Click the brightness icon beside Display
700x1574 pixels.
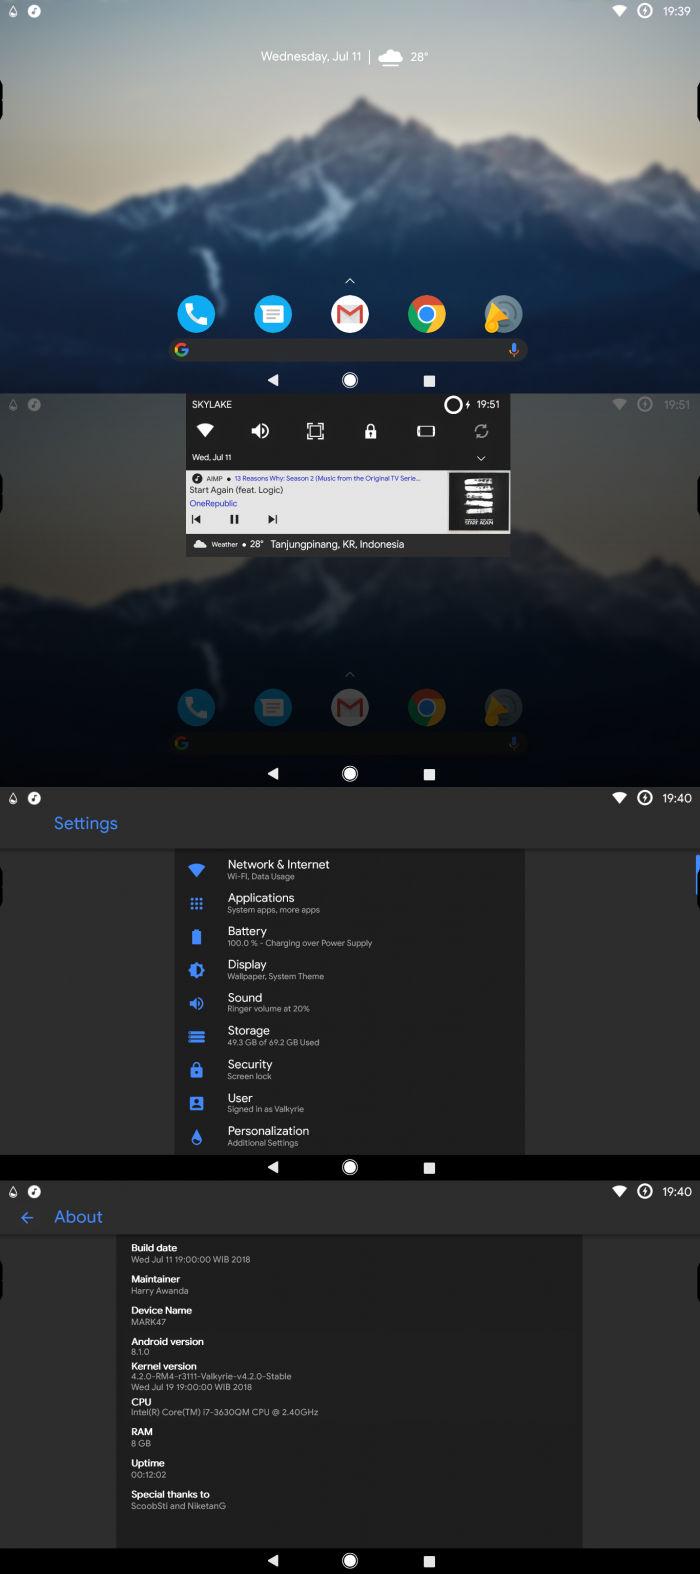coord(197,970)
